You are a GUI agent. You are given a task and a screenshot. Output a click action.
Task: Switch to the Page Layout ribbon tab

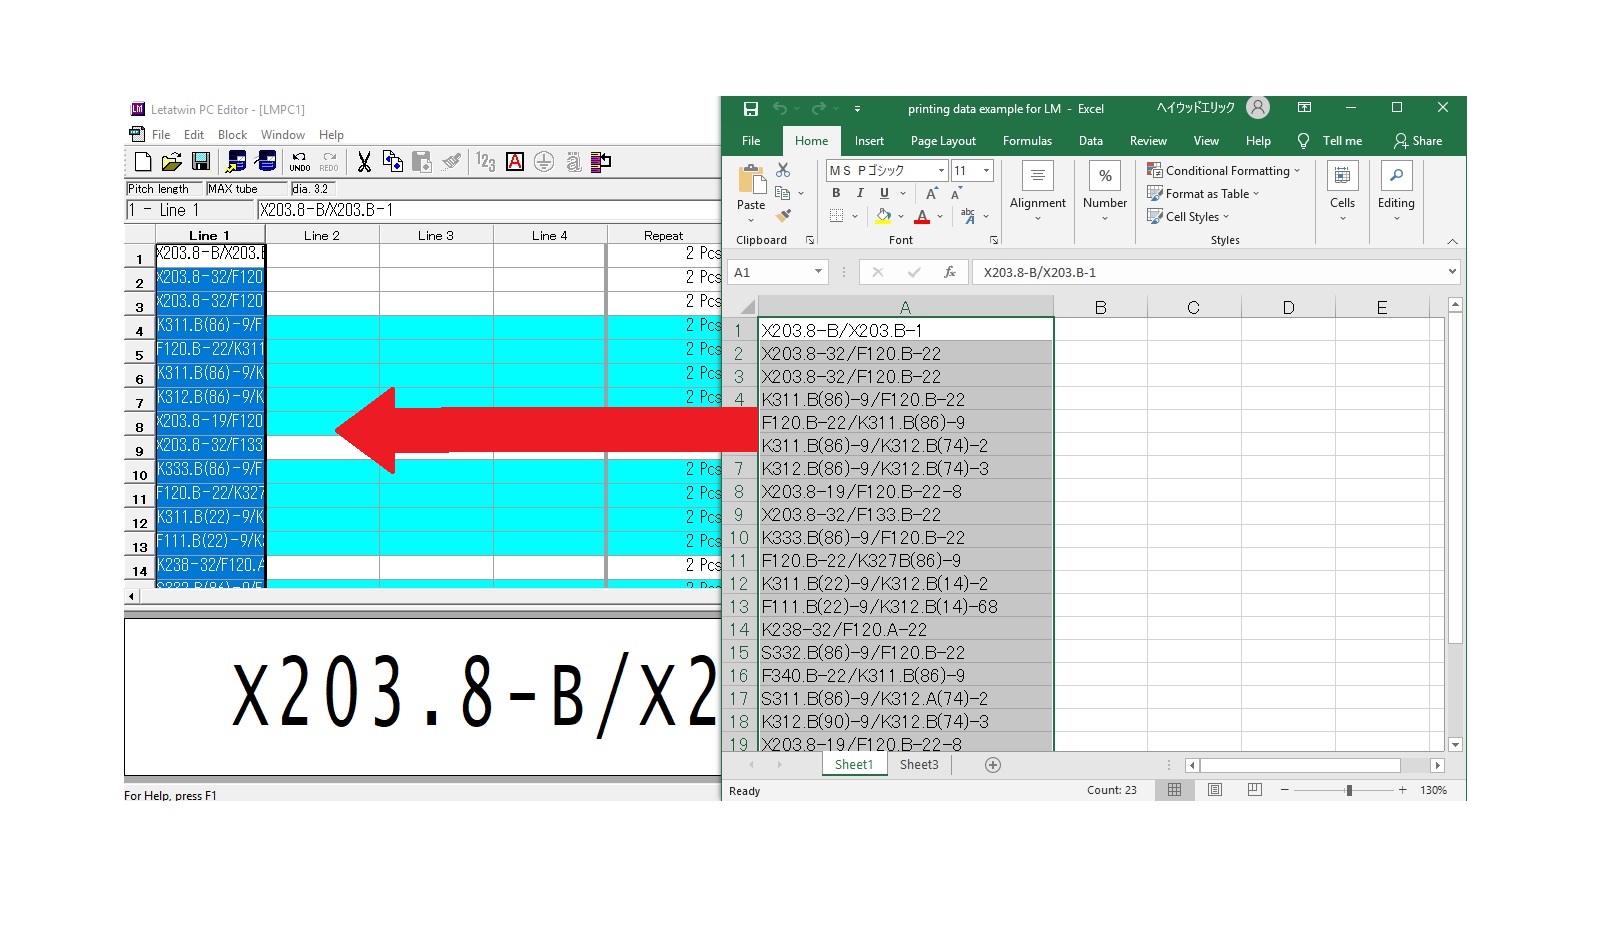[942, 141]
